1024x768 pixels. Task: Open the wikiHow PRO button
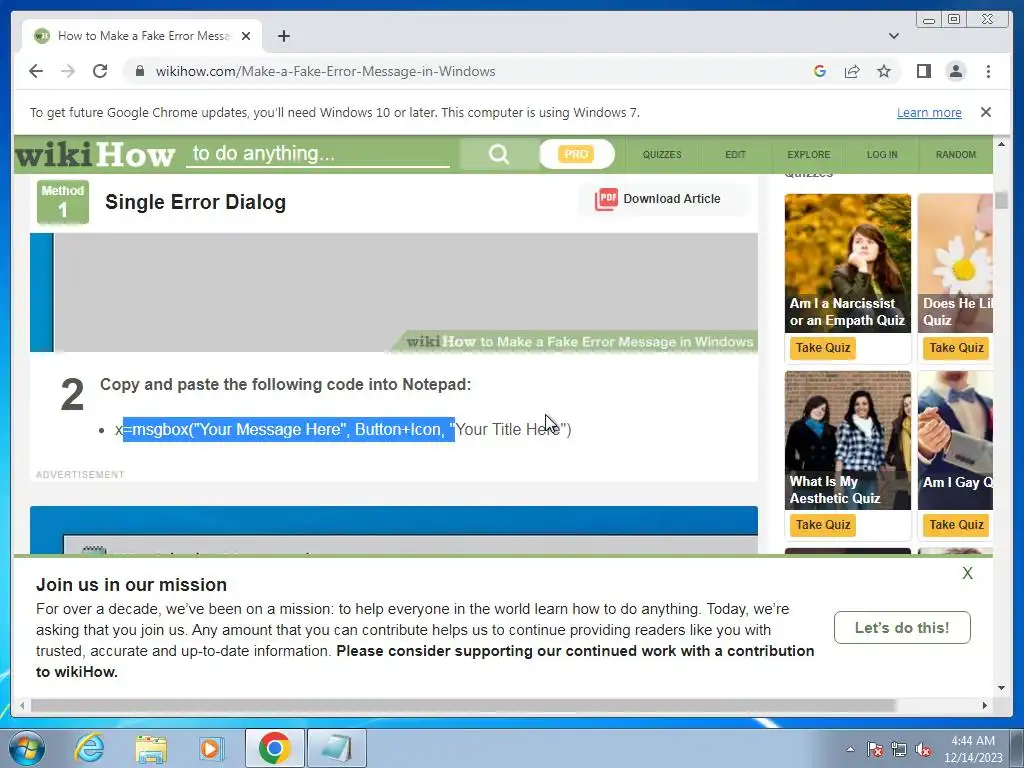577,155
